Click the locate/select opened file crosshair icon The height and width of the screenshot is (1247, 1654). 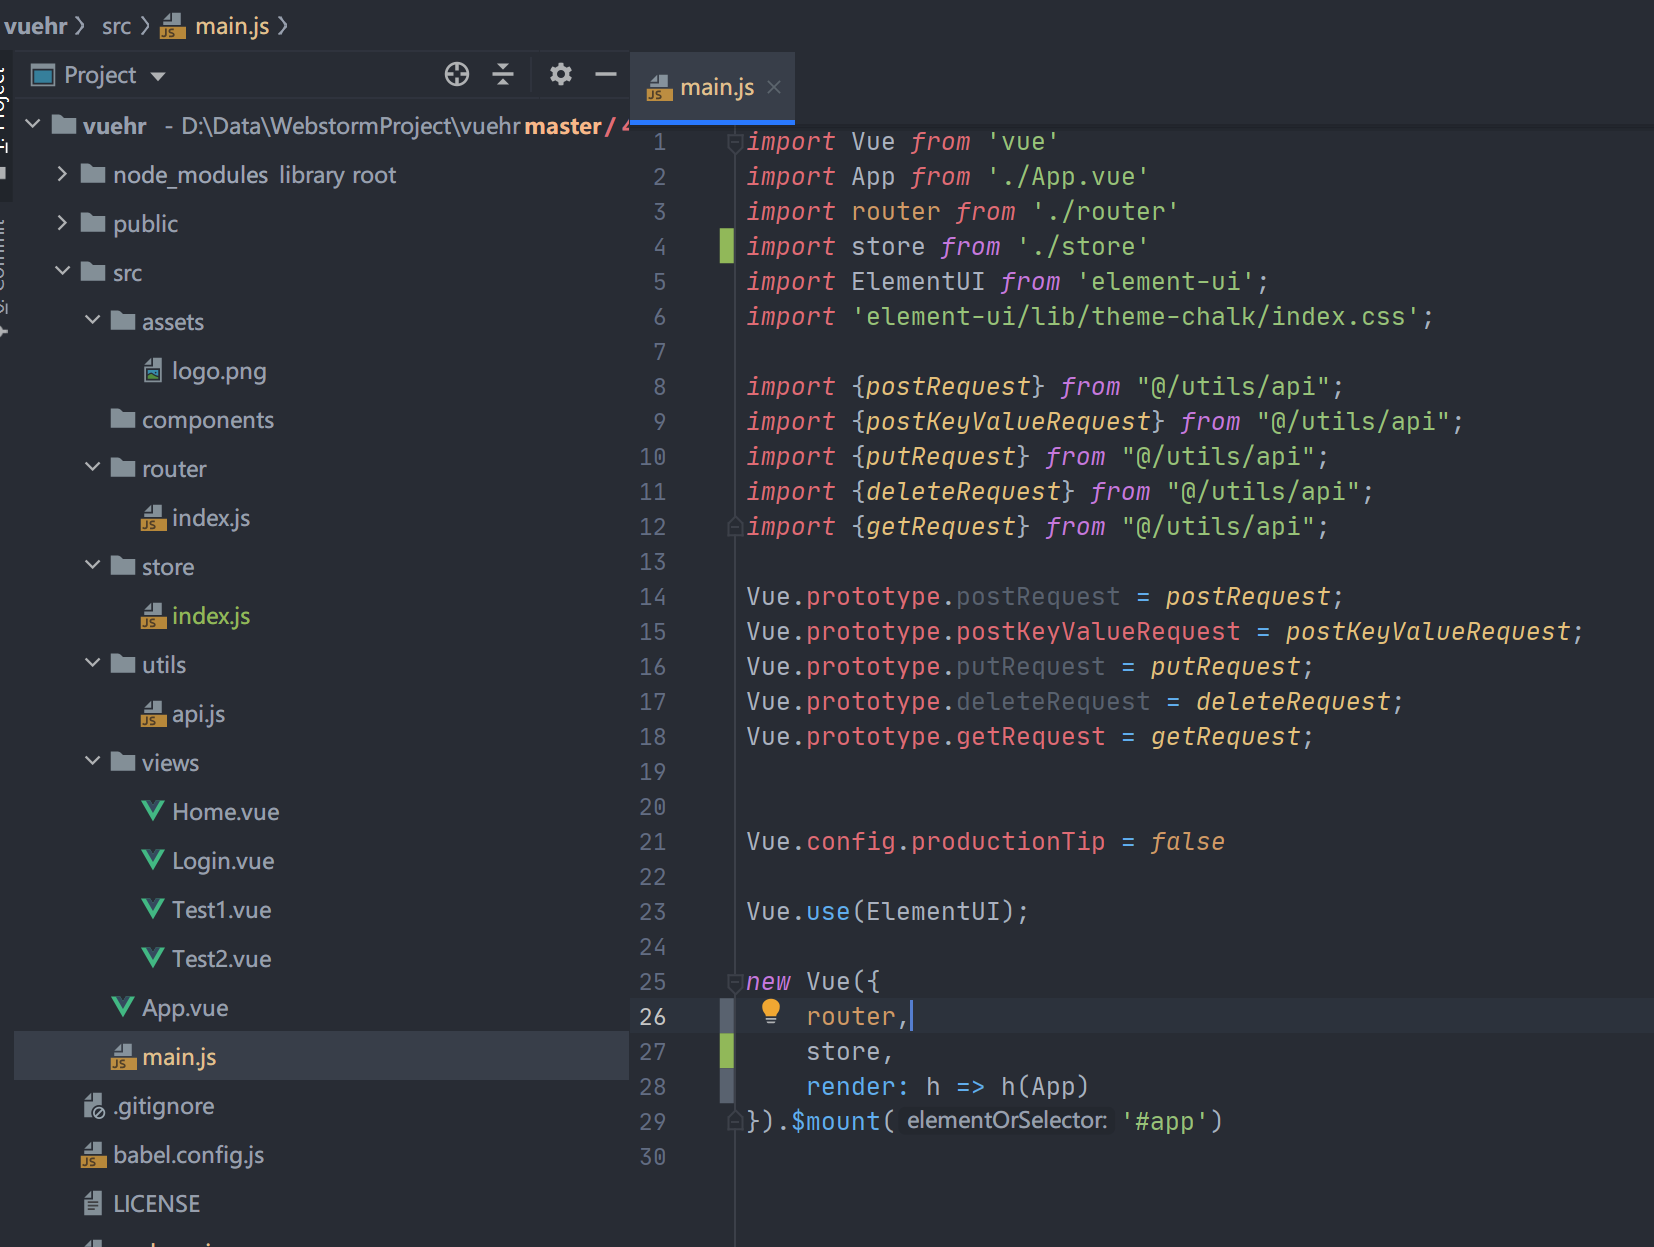tap(457, 75)
